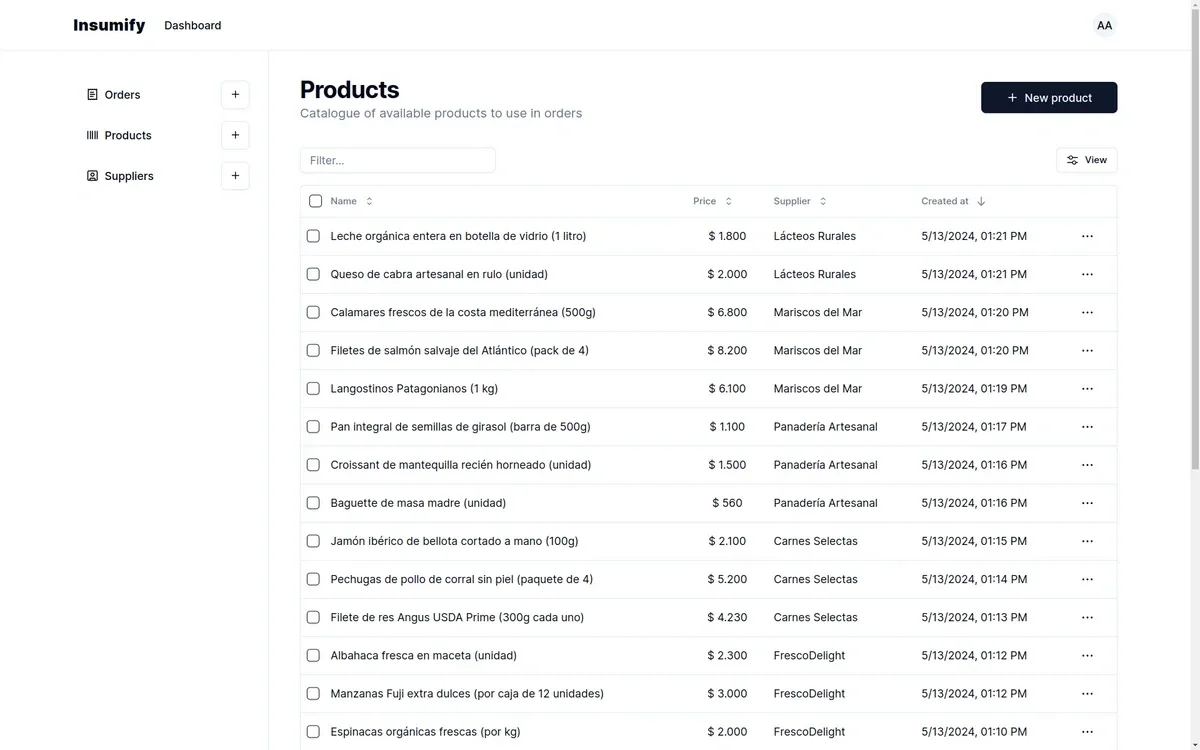
Task: Sort table by Created at column
Action: pos(953,201)
